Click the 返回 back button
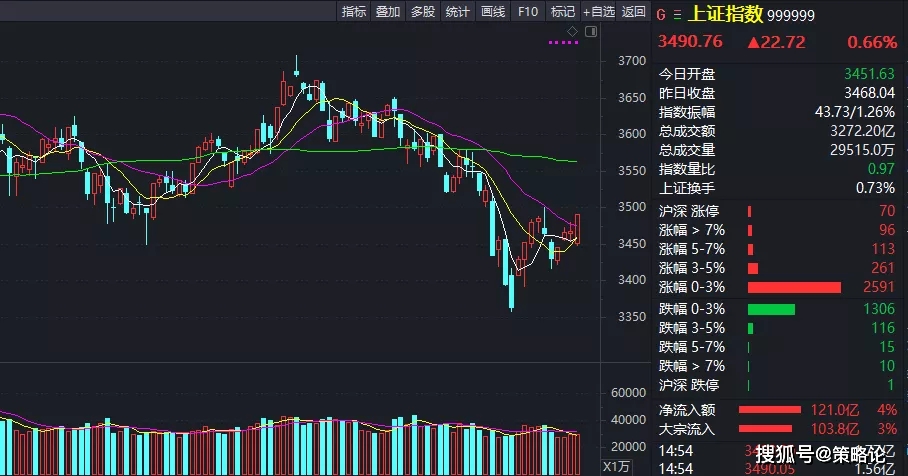The height and width of the screenshot is (476, 908). click(x=634, y=12)
